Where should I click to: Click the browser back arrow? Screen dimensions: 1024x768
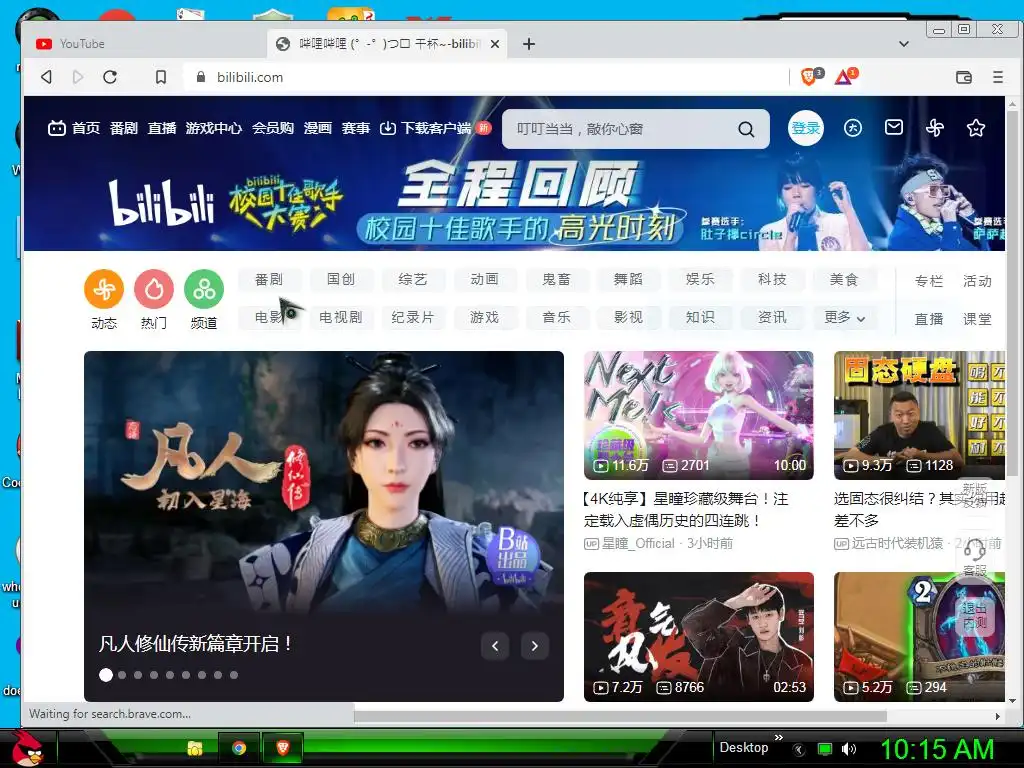pyautogui.click(x=46, y=77)
